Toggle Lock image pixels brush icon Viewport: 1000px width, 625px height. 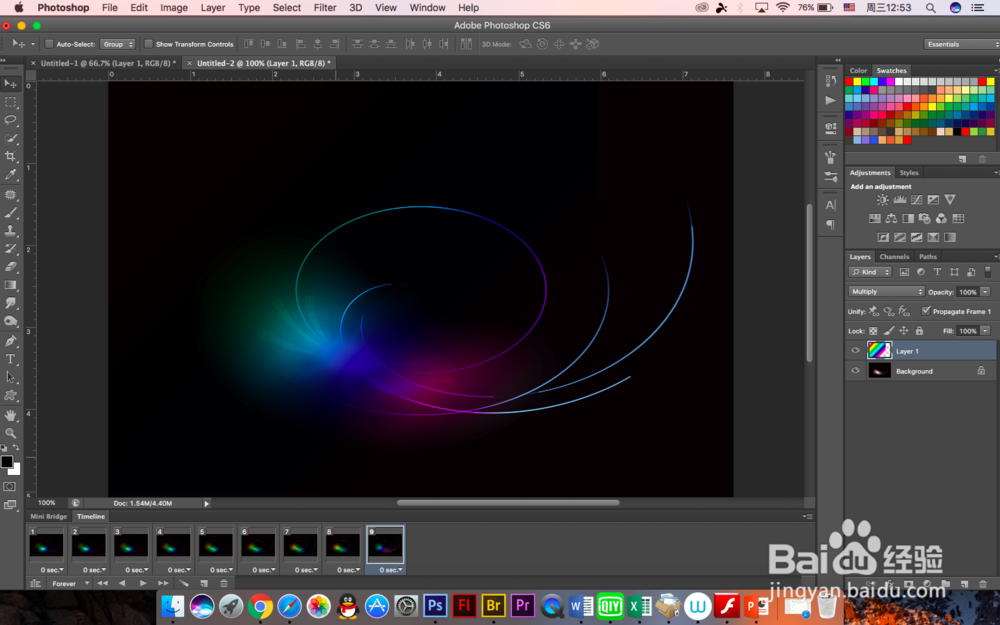(x=888, y=331)
